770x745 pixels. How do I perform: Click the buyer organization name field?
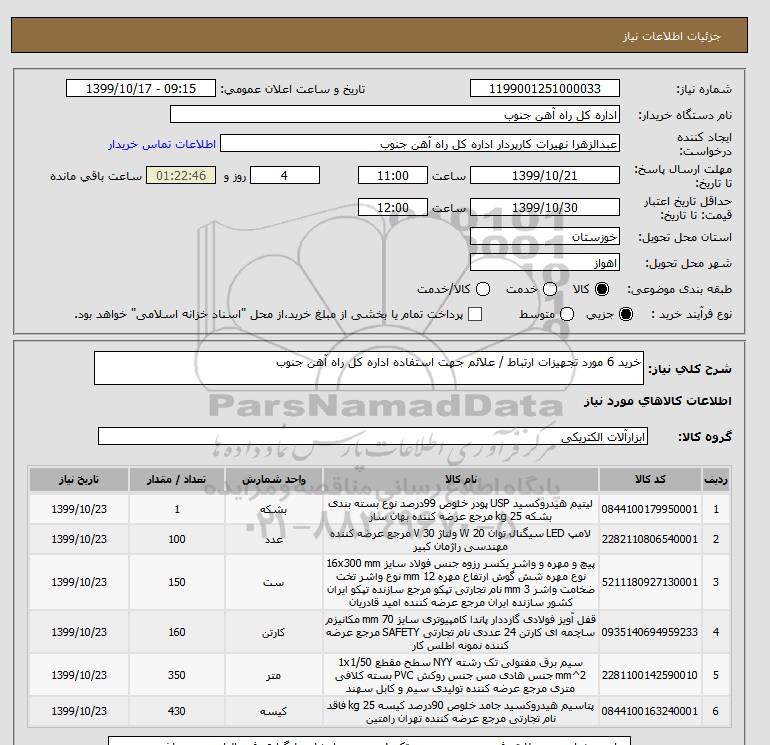coord(395,114)
